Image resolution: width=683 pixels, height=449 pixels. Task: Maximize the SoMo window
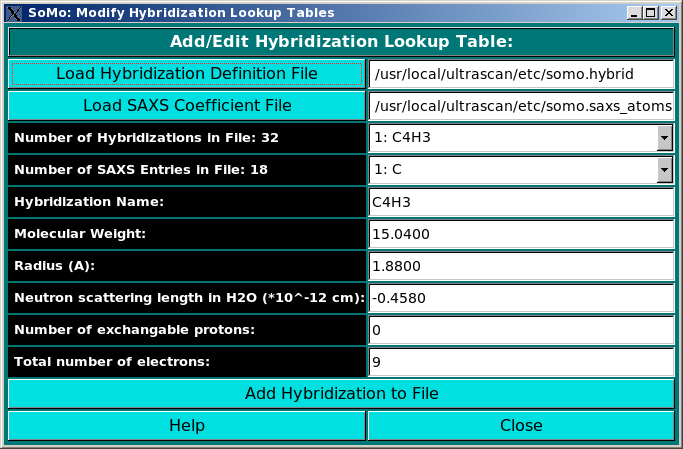[651, 13]
